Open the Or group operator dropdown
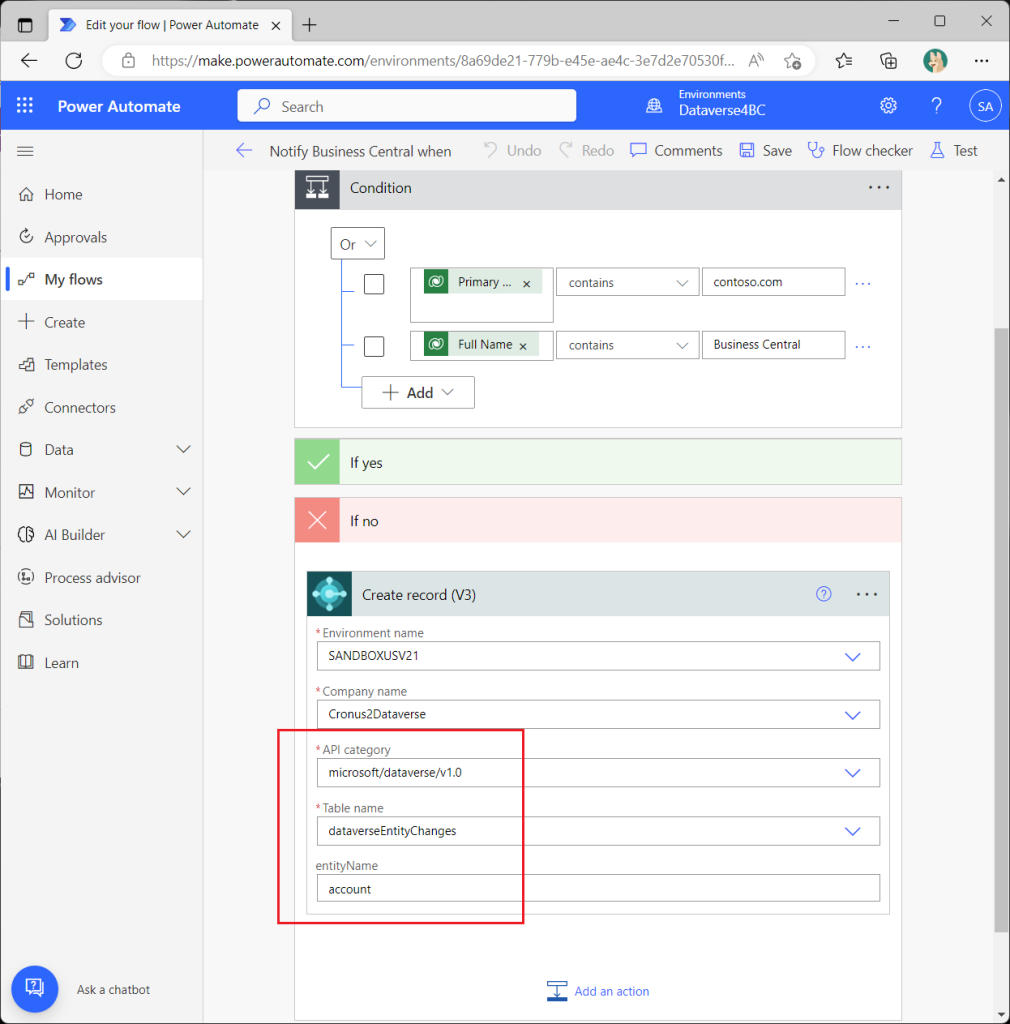The height and width of the screenshot is (1024, 1010). 358,244
